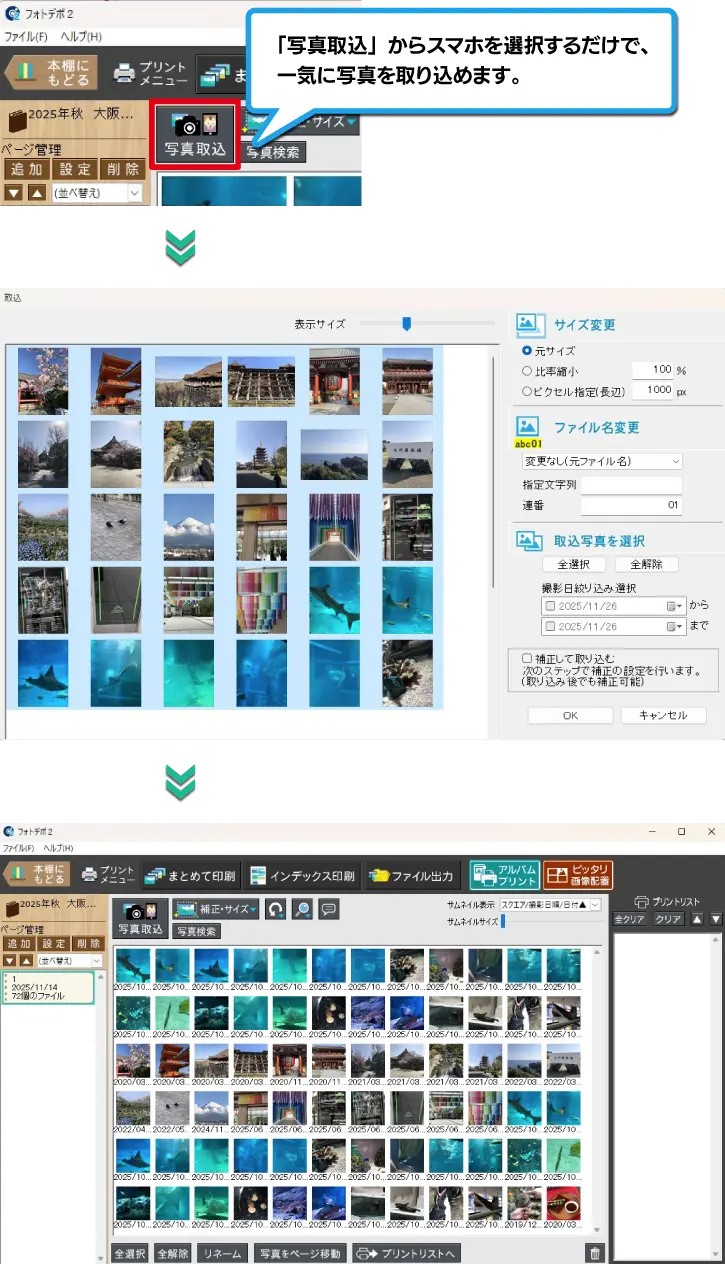
Task: Select the 比率縮小 radio button
Action: (527, 370)
